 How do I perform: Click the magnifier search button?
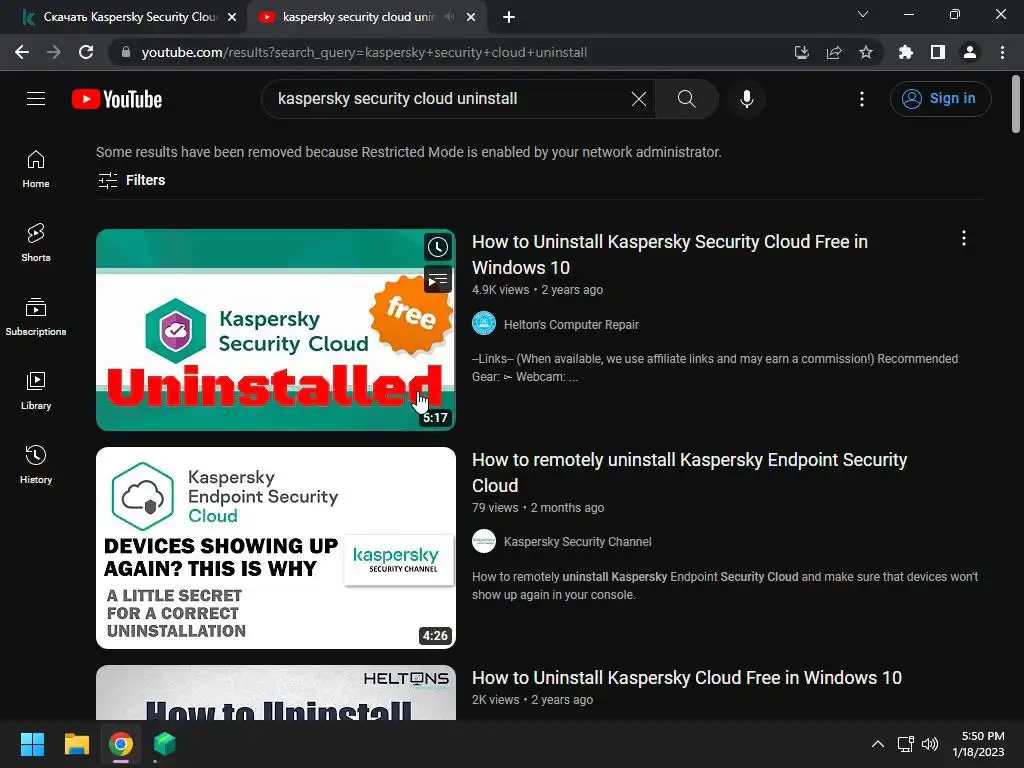pyautogui.click(x=686, y=99)
